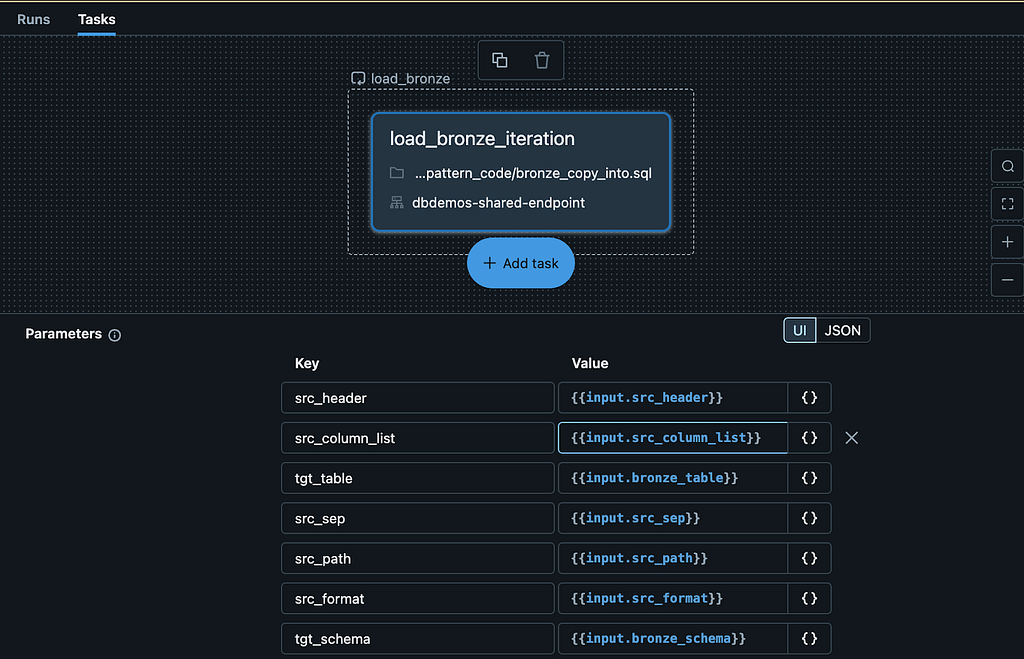The image size is (1024, 659).
Task: Clone the selected task with copy icon
Action: click(500, 60)
